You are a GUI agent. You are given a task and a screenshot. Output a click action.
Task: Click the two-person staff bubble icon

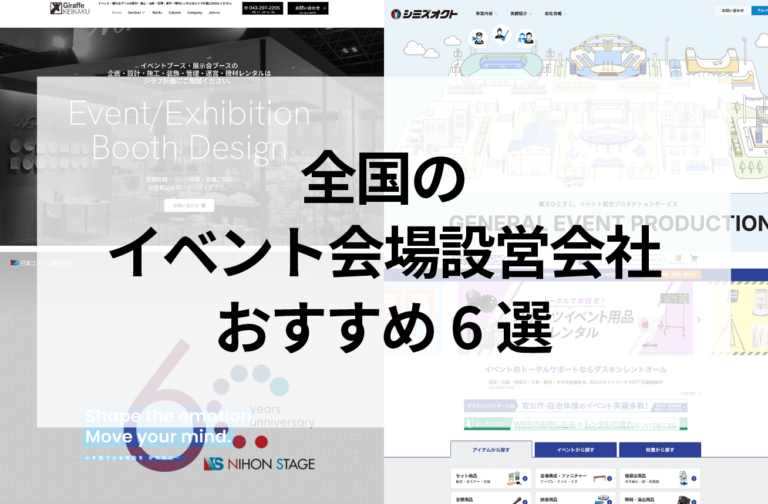526,37
